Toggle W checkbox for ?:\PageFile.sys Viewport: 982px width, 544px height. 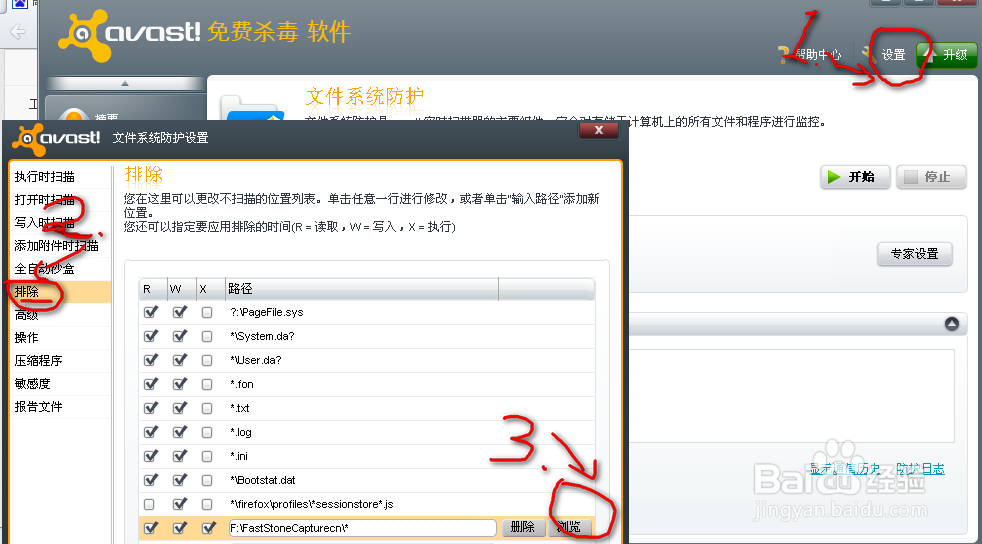click(179, 312)
